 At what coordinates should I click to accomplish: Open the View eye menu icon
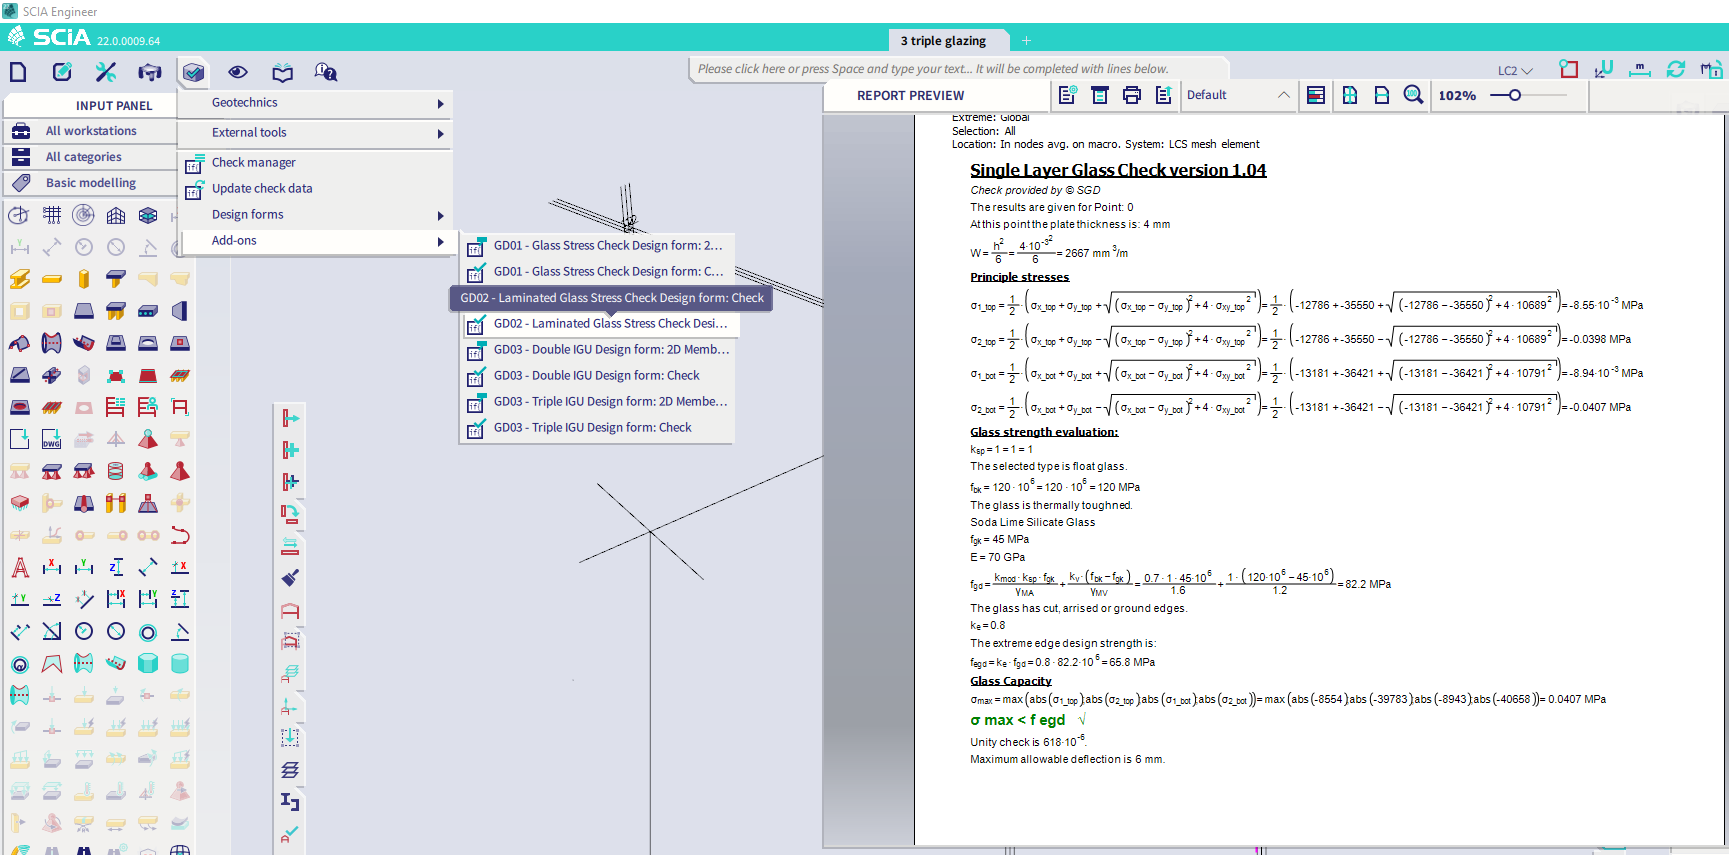[x=238, y=72]
